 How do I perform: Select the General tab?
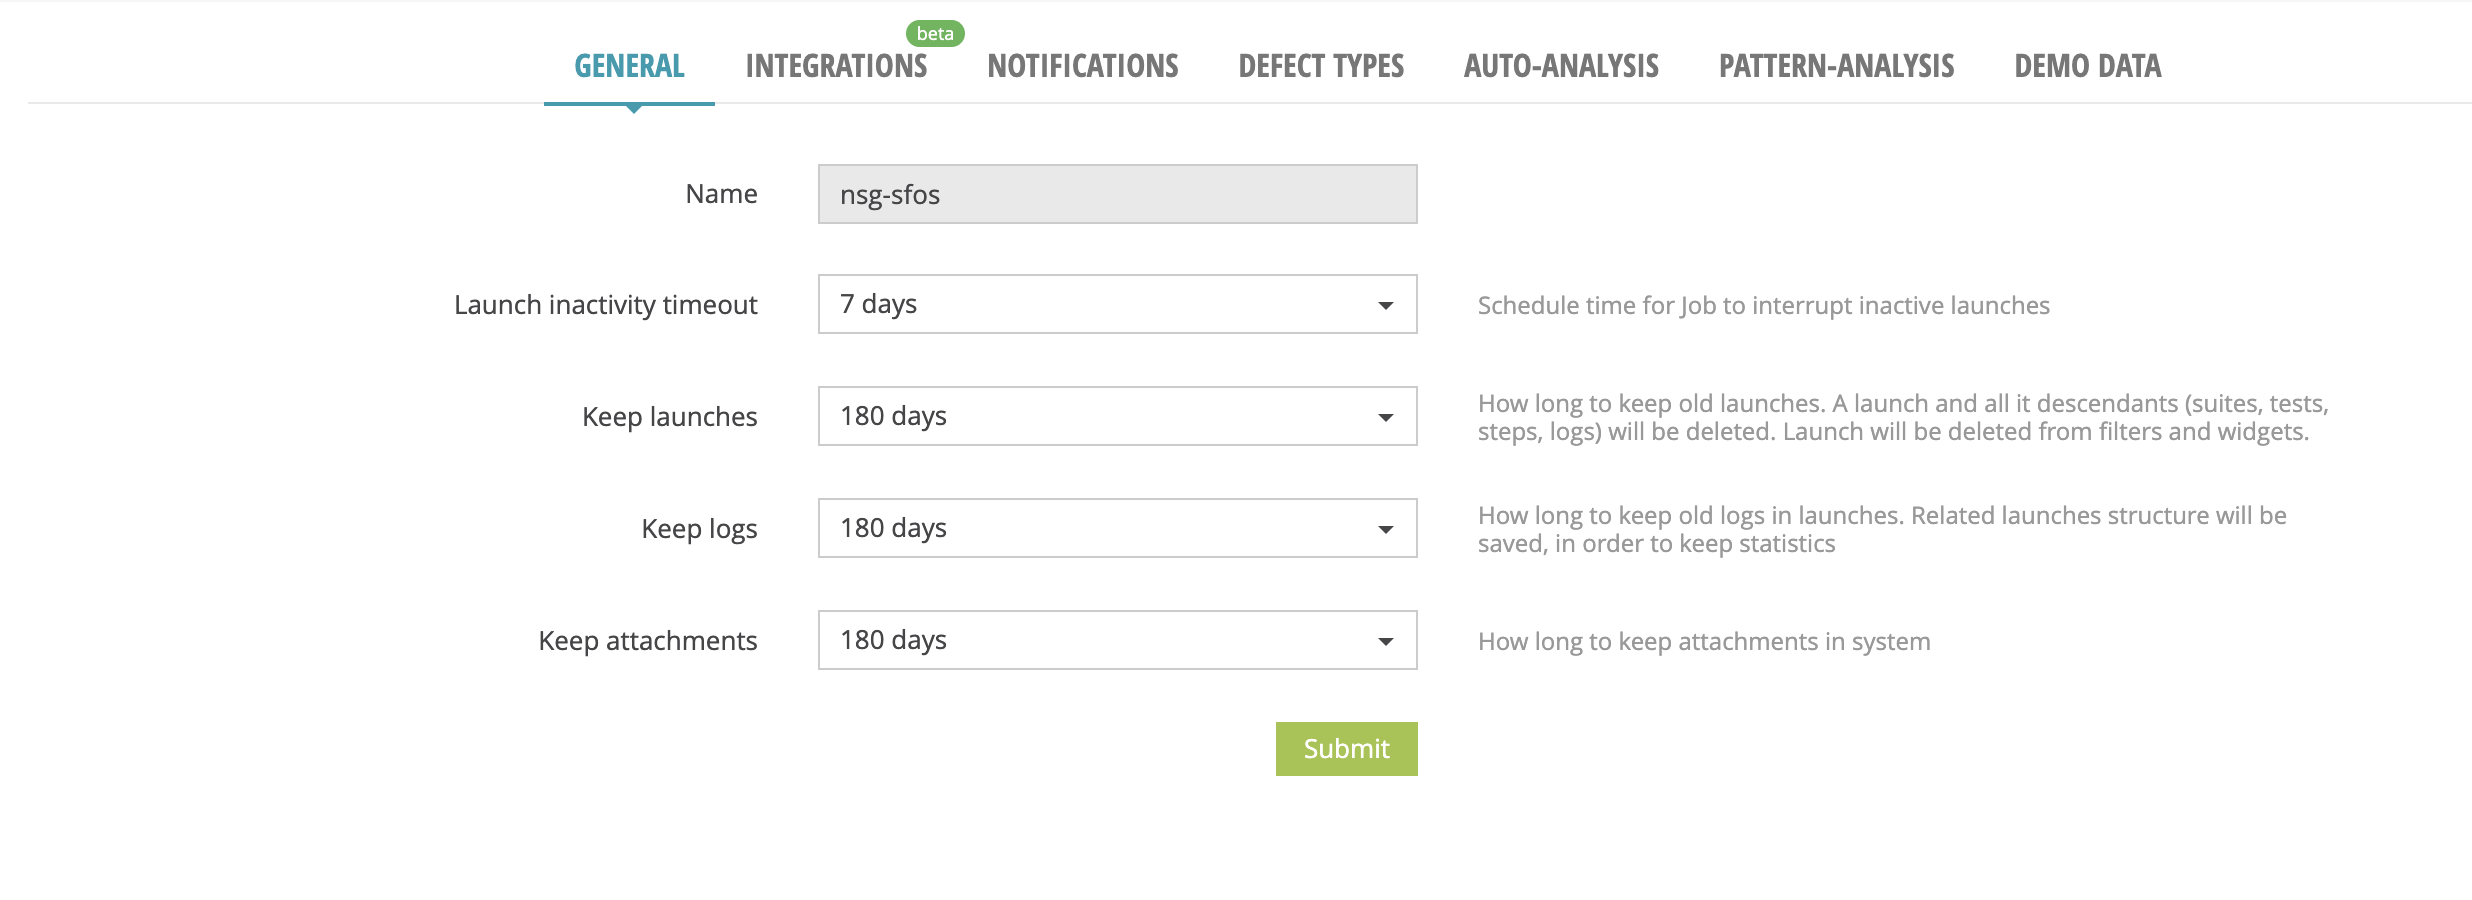point(628,66)
